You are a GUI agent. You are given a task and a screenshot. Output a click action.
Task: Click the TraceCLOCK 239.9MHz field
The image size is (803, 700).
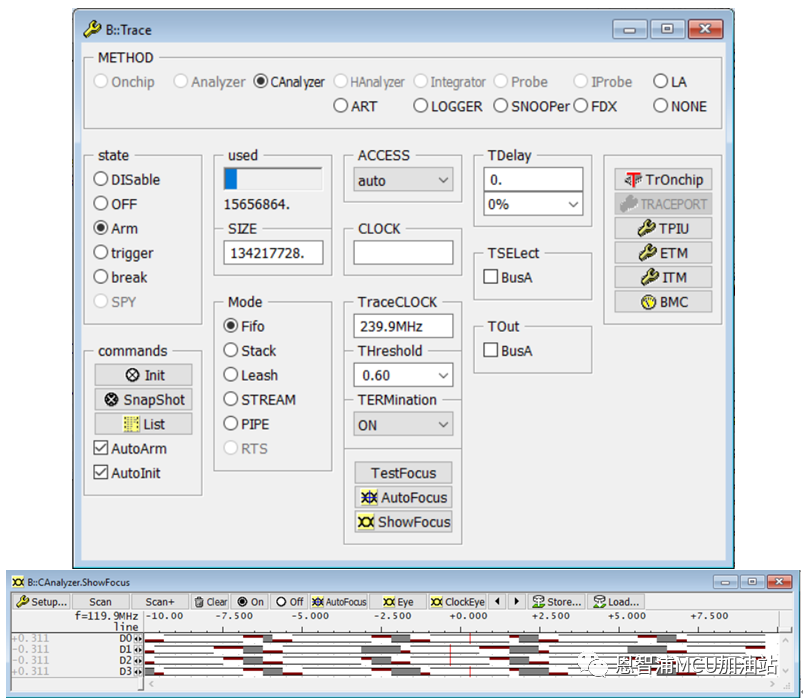coord(404,326)
